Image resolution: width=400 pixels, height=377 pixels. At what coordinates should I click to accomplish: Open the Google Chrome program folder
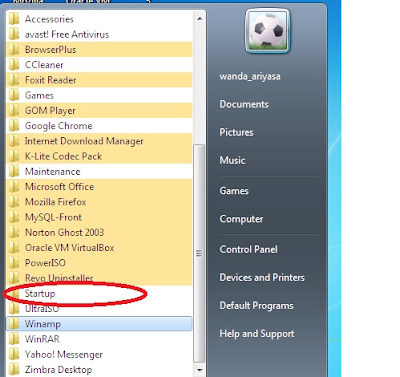[99, 126]
